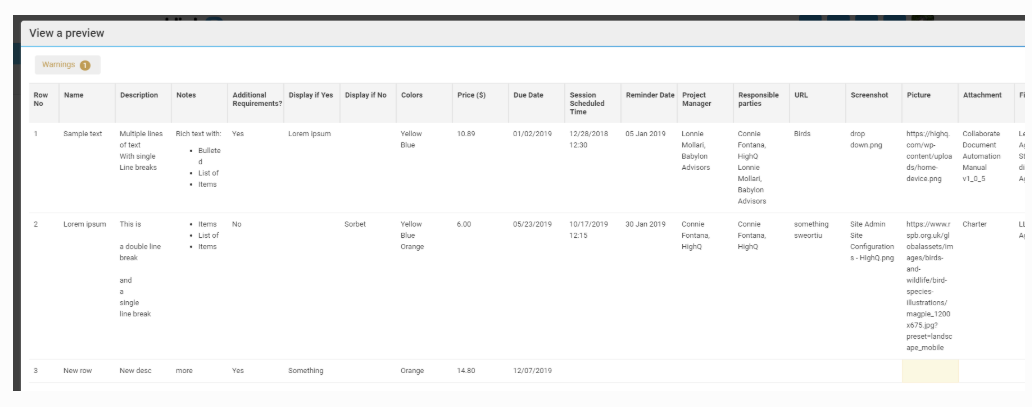Screen dimensions: 1032x407
Task: Click the Reminder Date column header
Action: tap(650, 96)
